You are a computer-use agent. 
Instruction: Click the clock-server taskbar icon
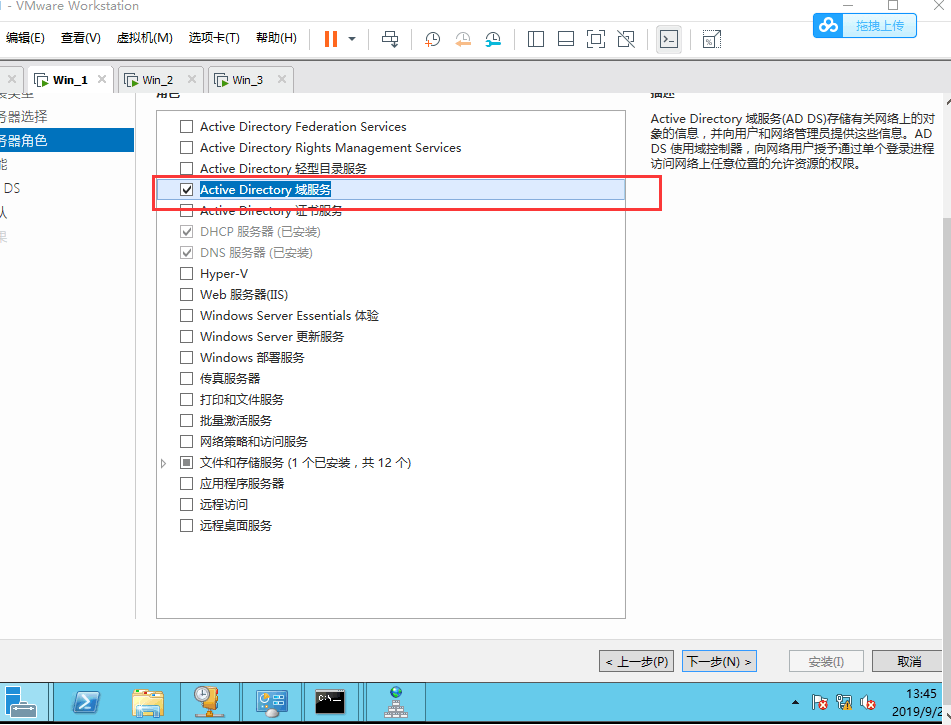pos(210,702)
